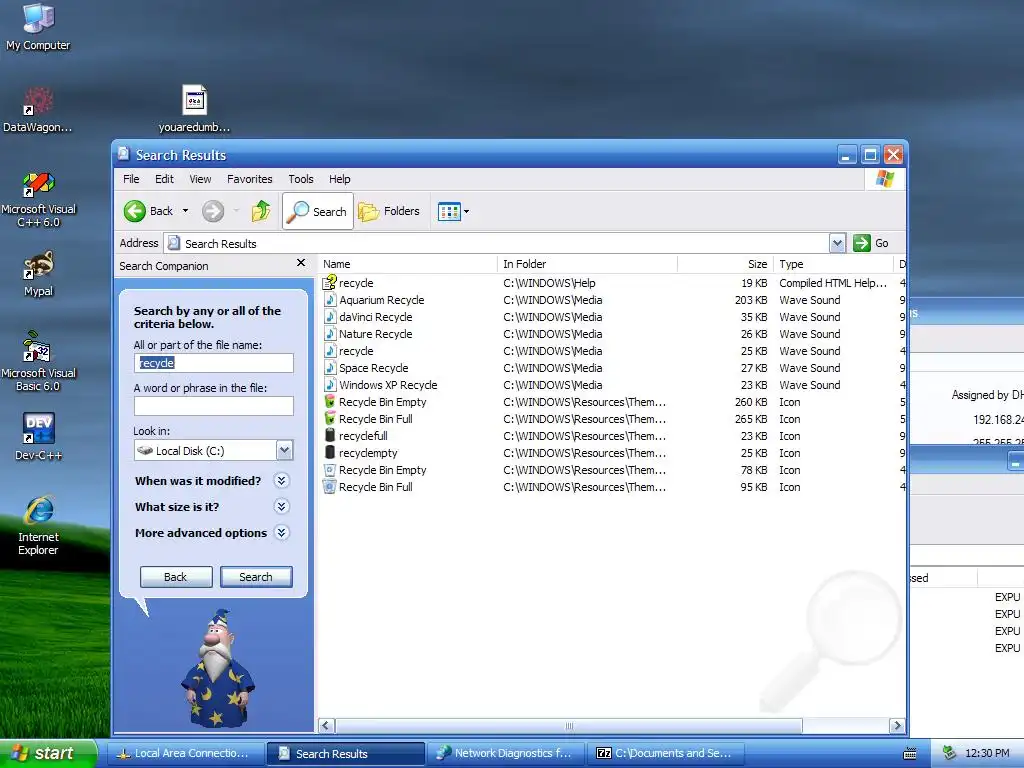1024x768 pixels.
Task: Select the recyclempty icon file
Action: click(x=330, y=453)
